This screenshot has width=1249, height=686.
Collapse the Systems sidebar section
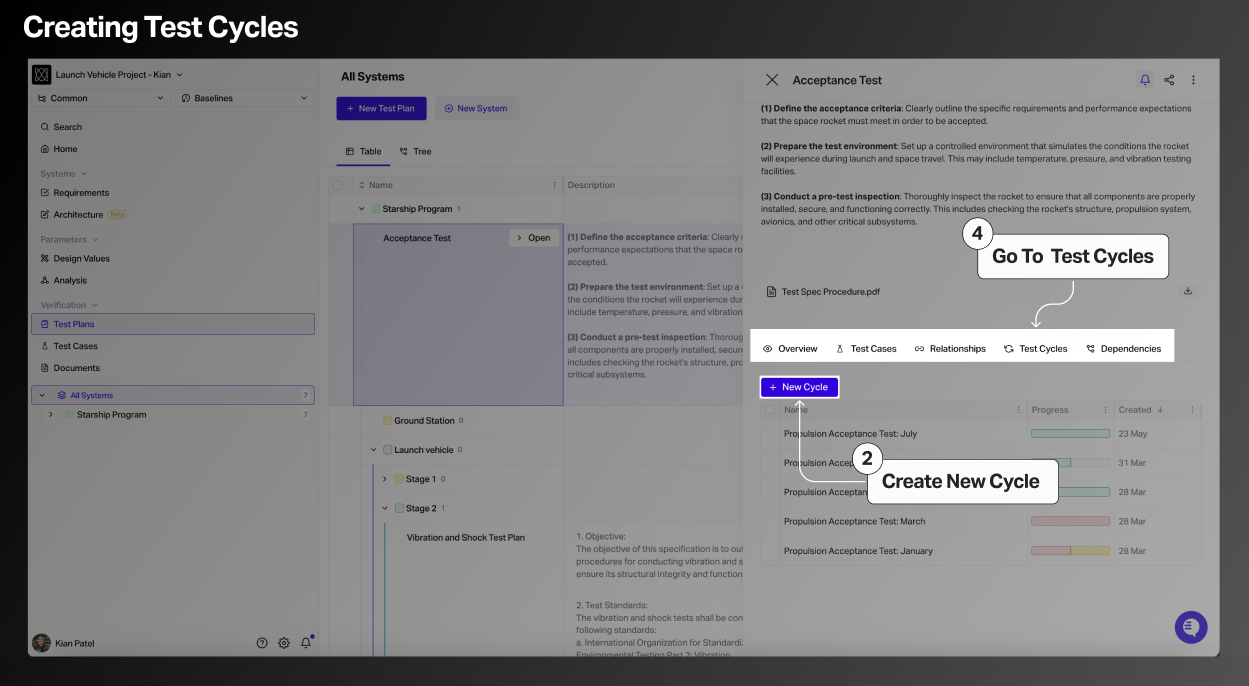(64, 174)
